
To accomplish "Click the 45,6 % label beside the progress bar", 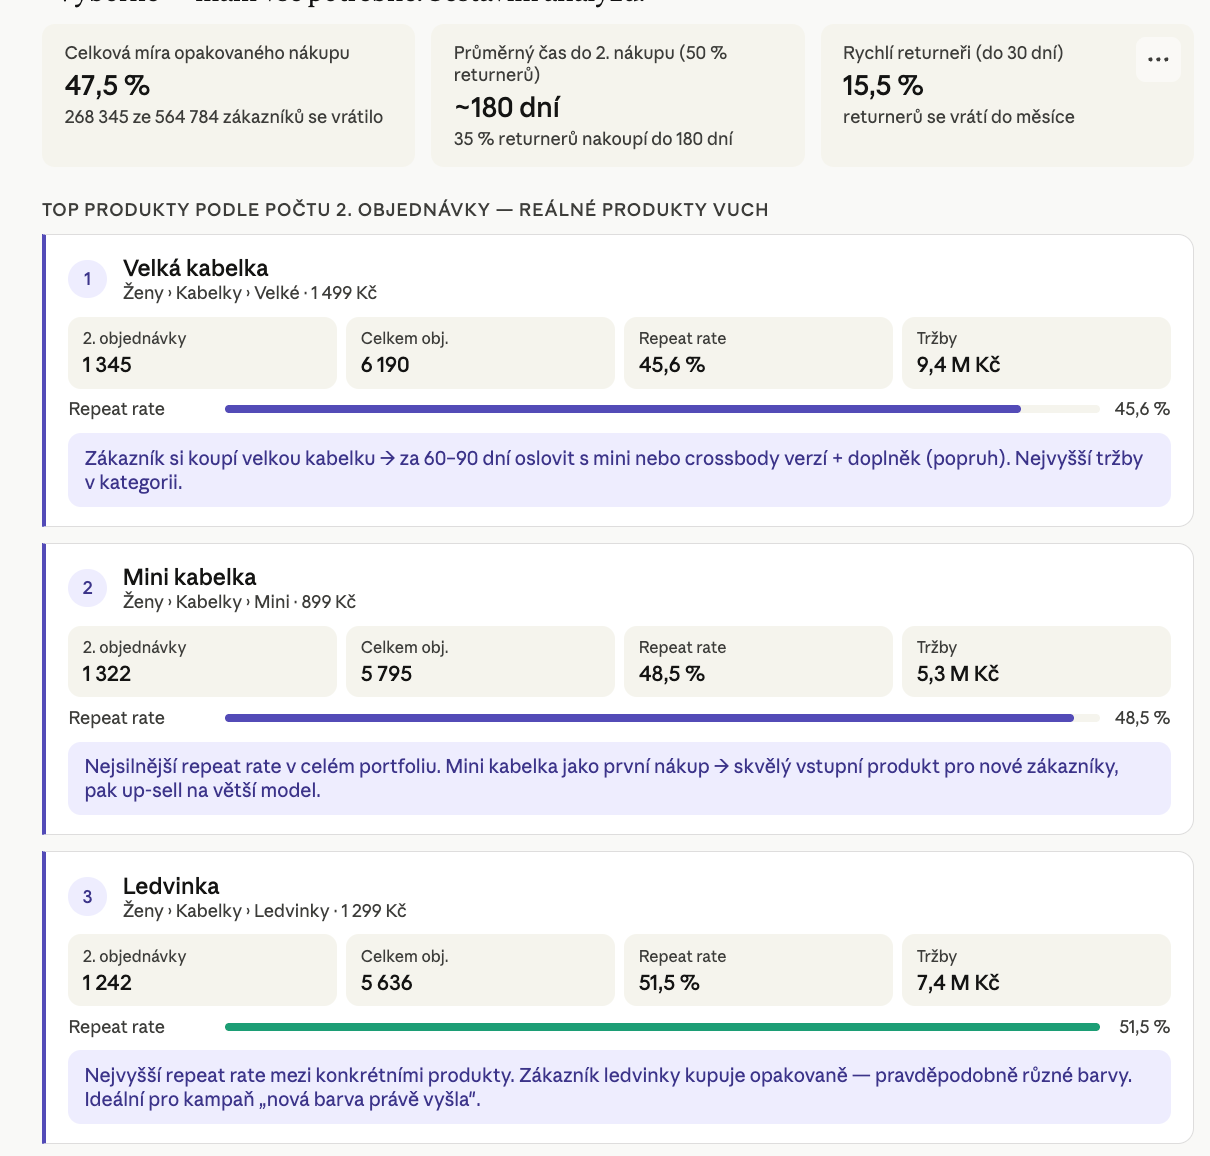I will [x=1142, y=409].
